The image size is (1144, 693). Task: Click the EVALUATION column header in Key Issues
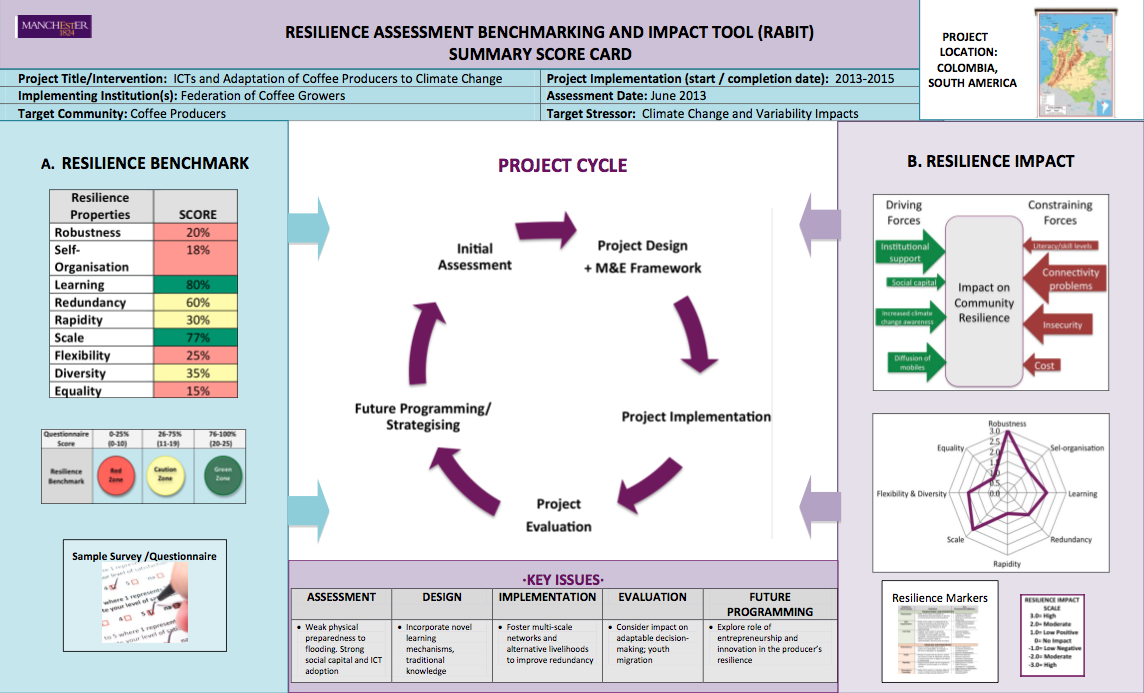pos(652,597)
